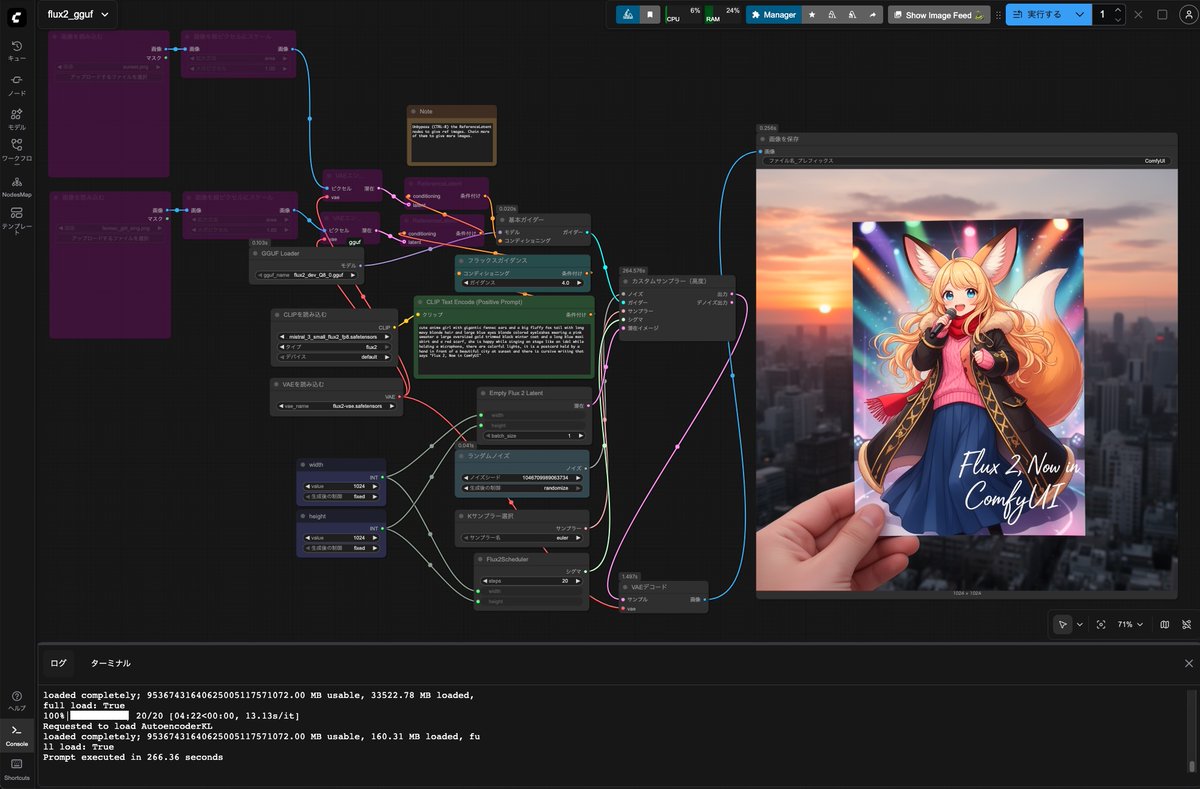Collapse the GGUF Loader node via its dot
This screenshot has width=1200, height=789.
(x=255, y=253)
